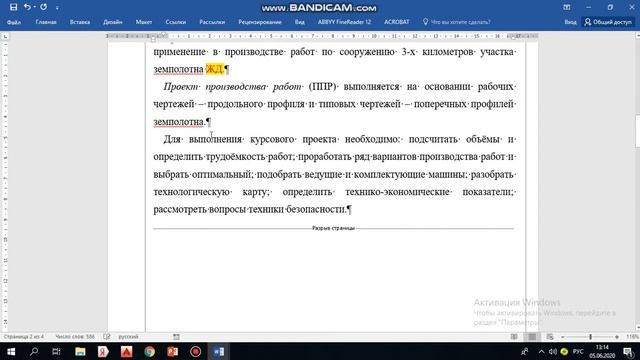Viewport: 640px width, 360px height.
Task: Switch to Read Mode view
Action: point(514,337)
